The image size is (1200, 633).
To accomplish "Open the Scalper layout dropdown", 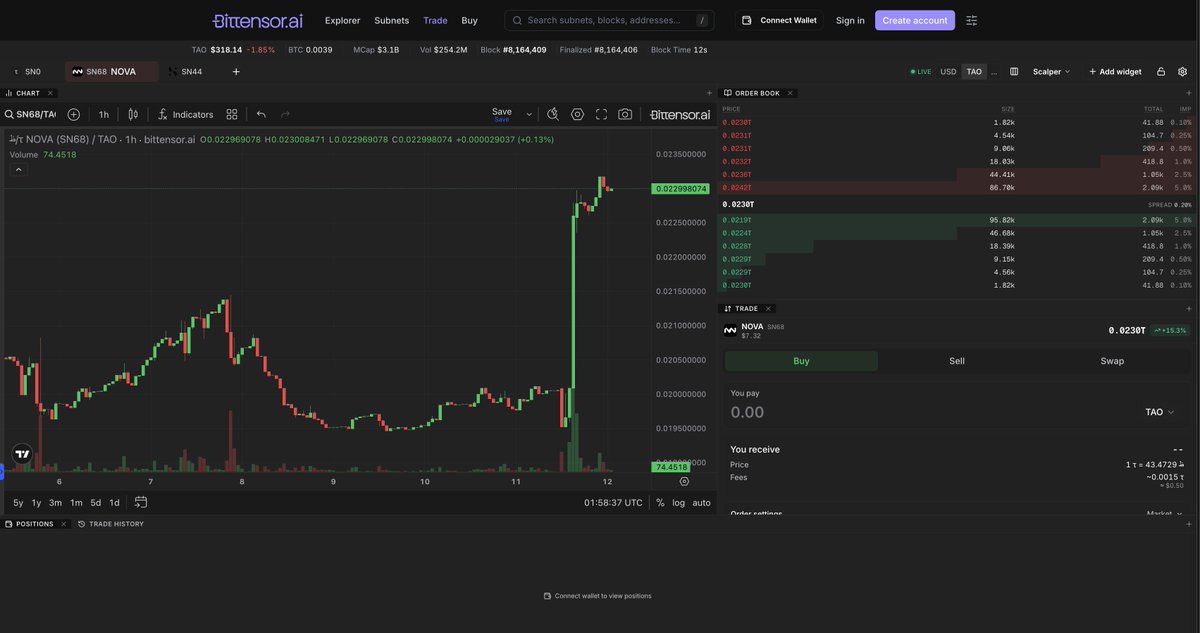I will (x=1051, y=72).
